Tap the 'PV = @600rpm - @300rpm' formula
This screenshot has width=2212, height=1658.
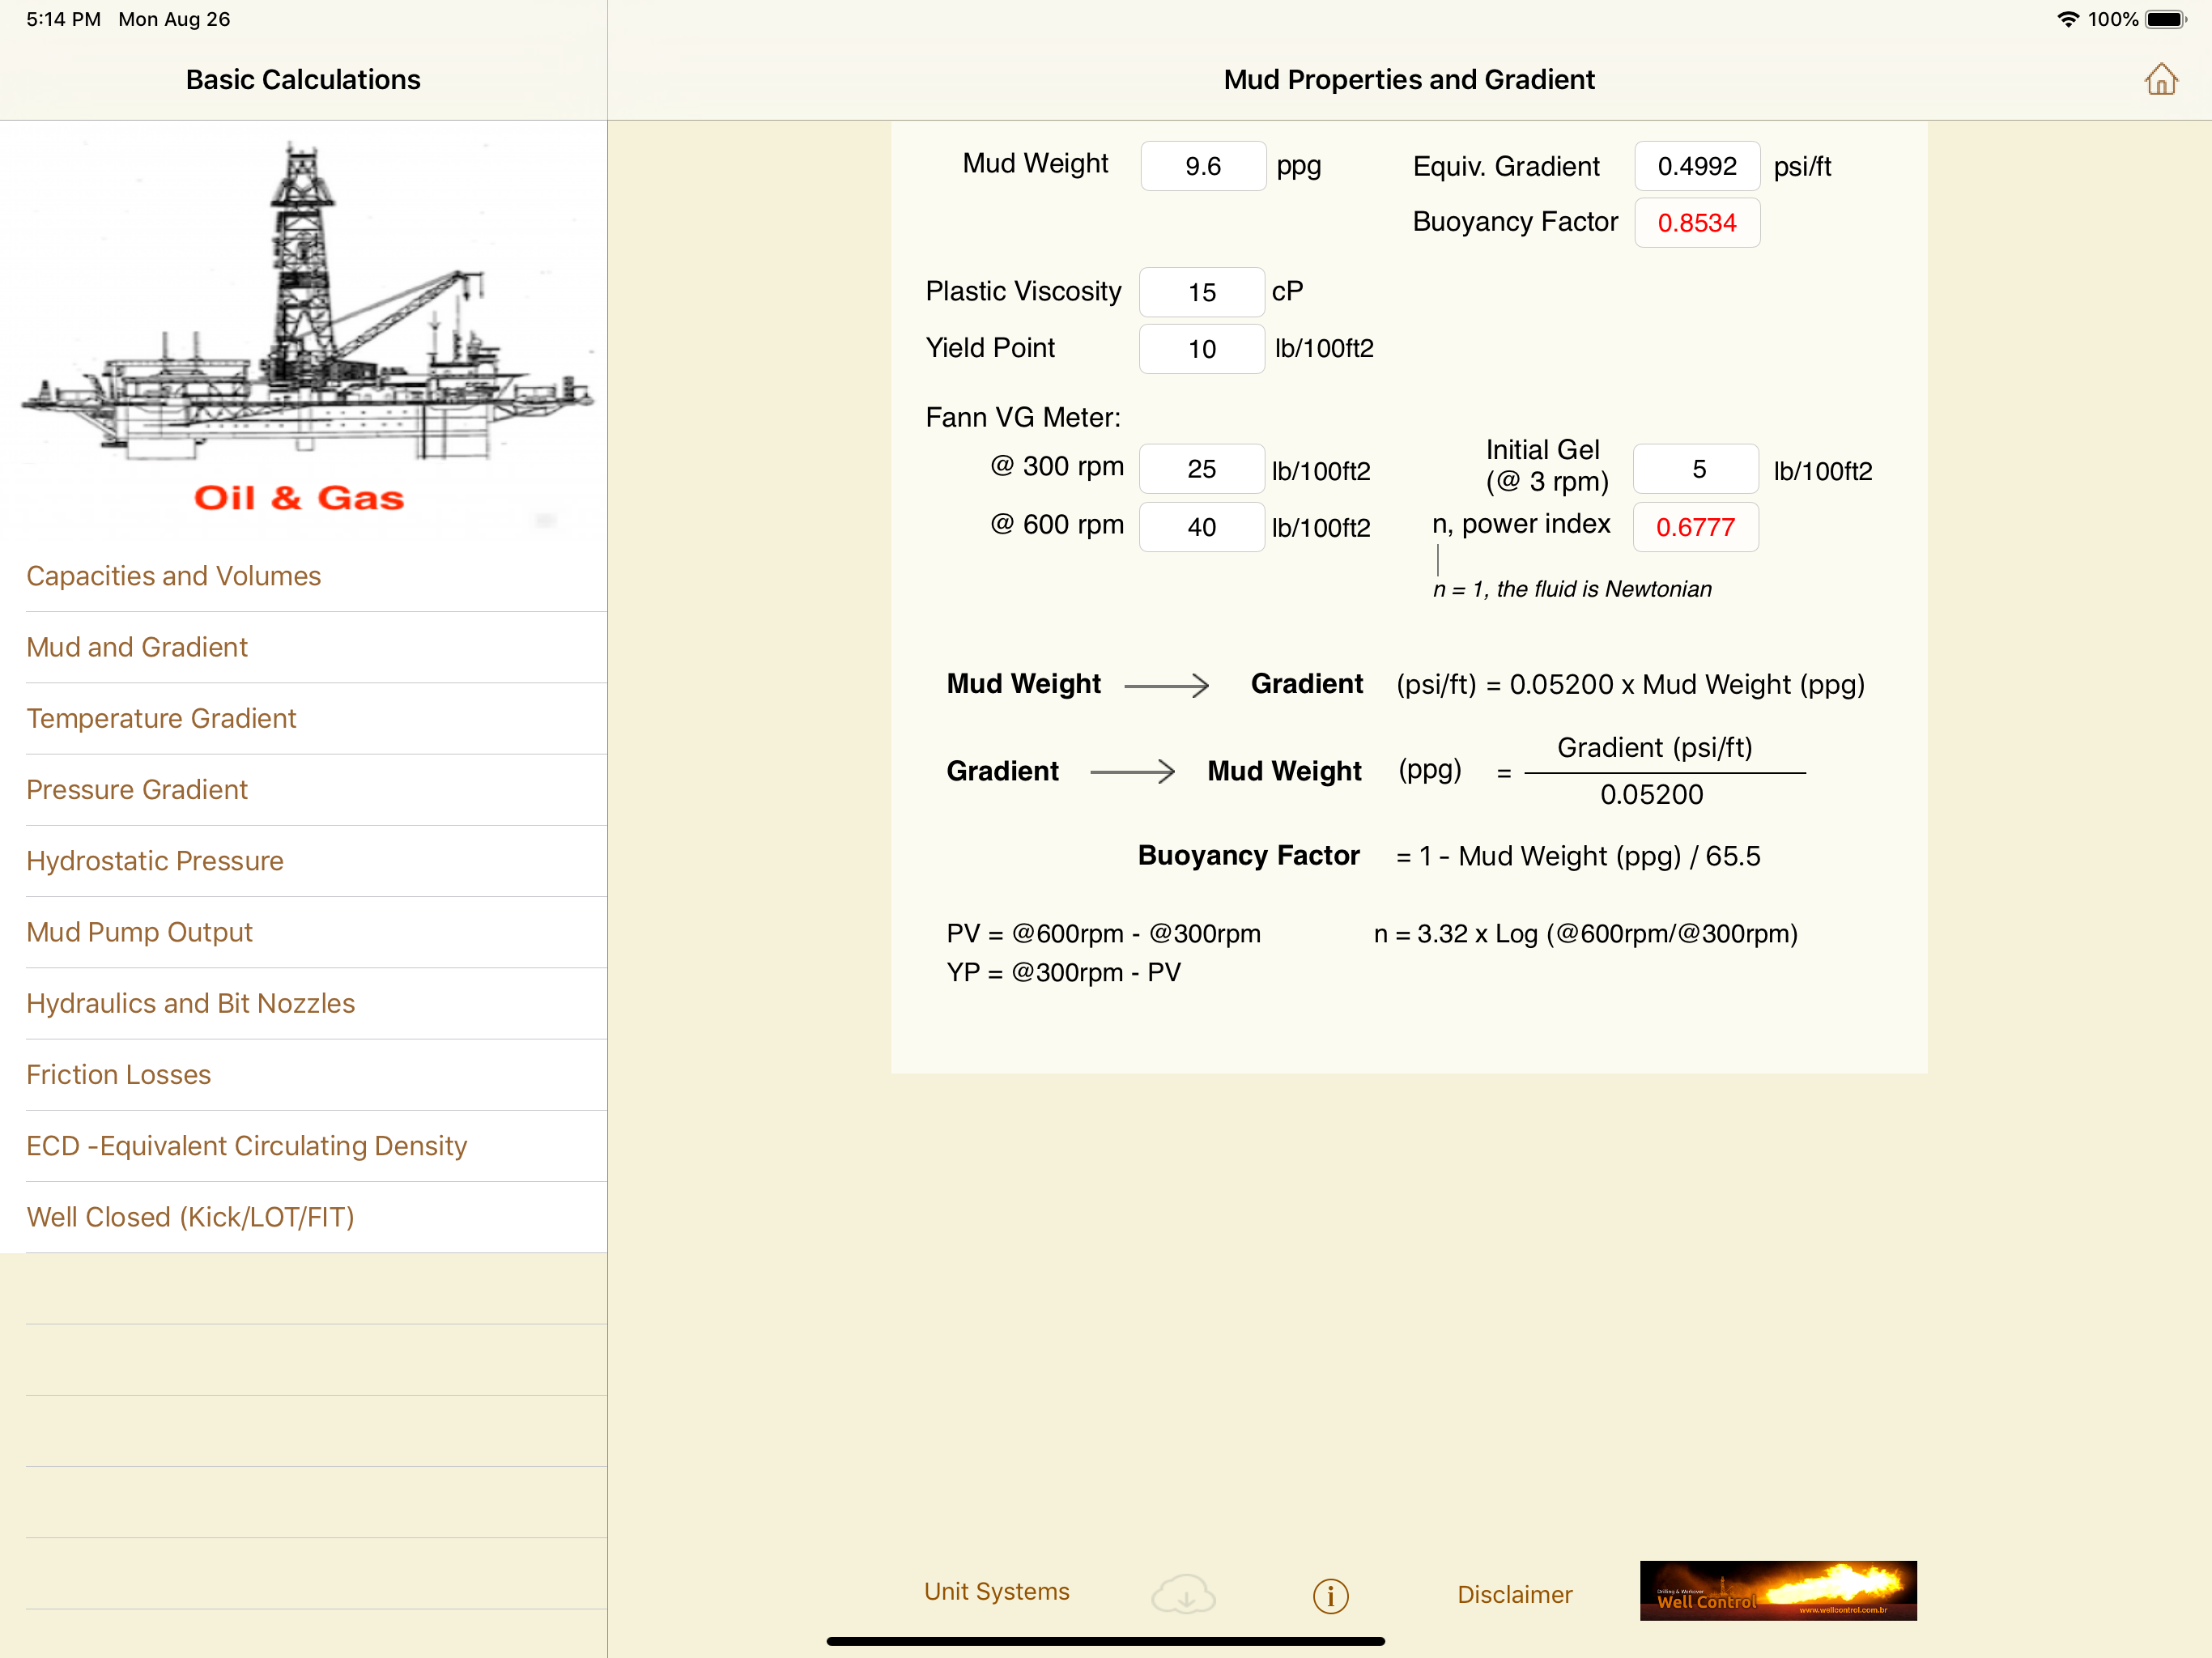pos(1104,933)
